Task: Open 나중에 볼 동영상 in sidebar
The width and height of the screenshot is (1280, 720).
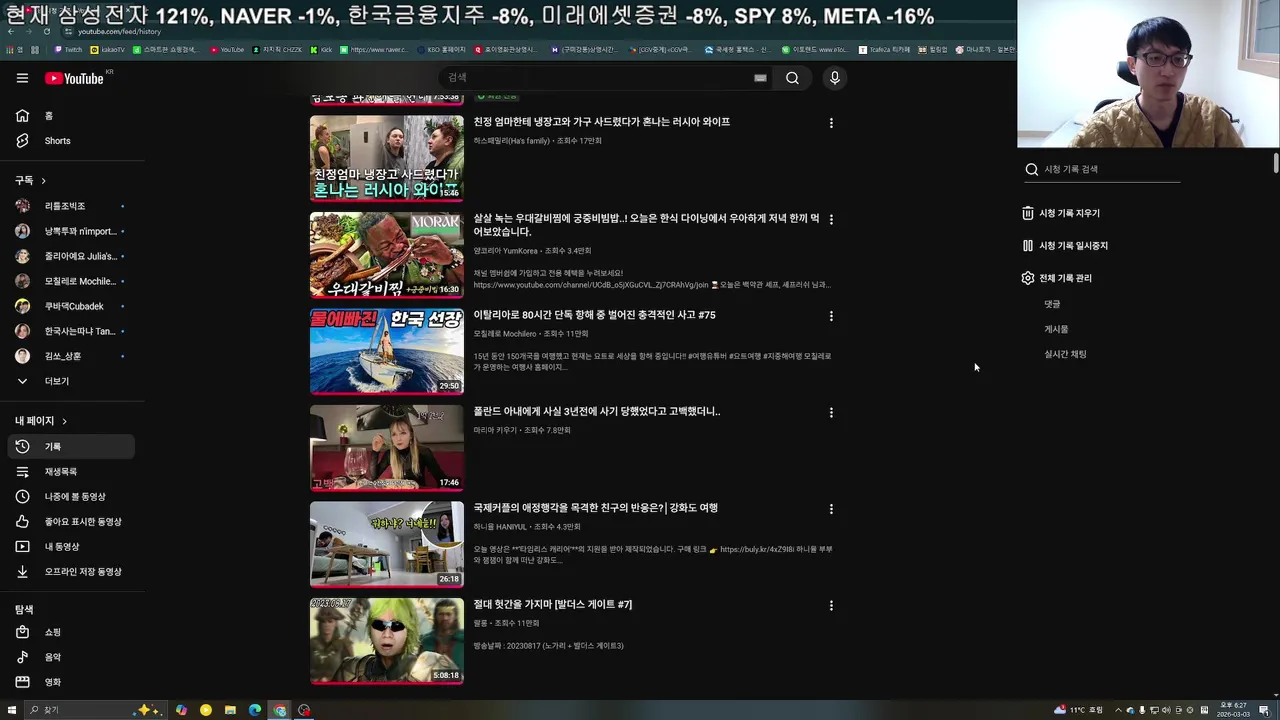Action: [70, 497]
